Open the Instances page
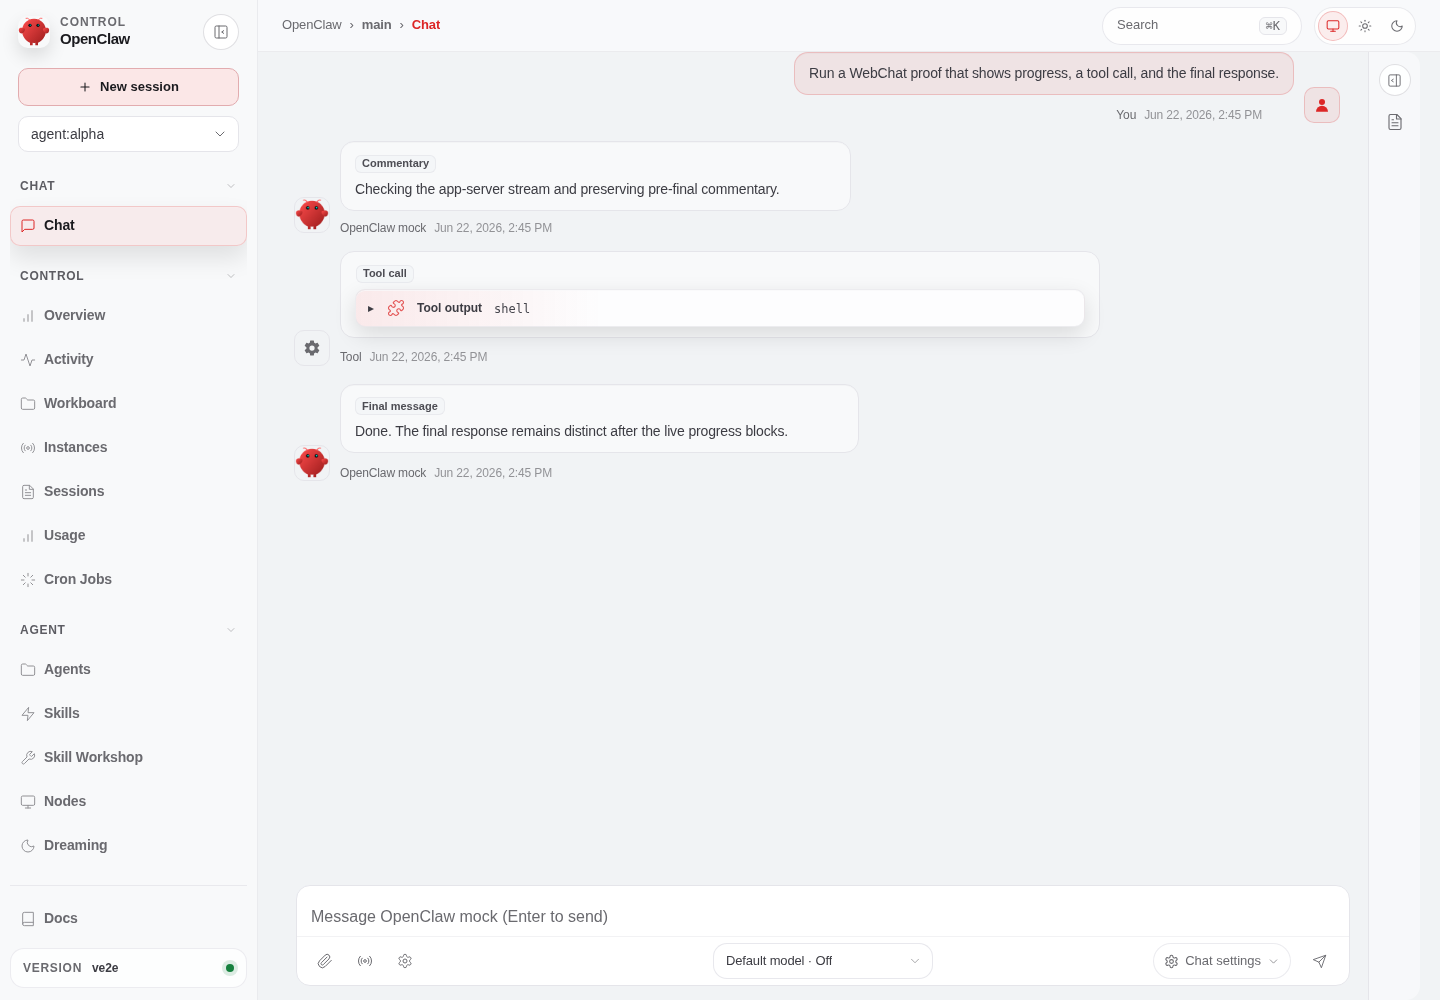 click(x=128, y=447)
